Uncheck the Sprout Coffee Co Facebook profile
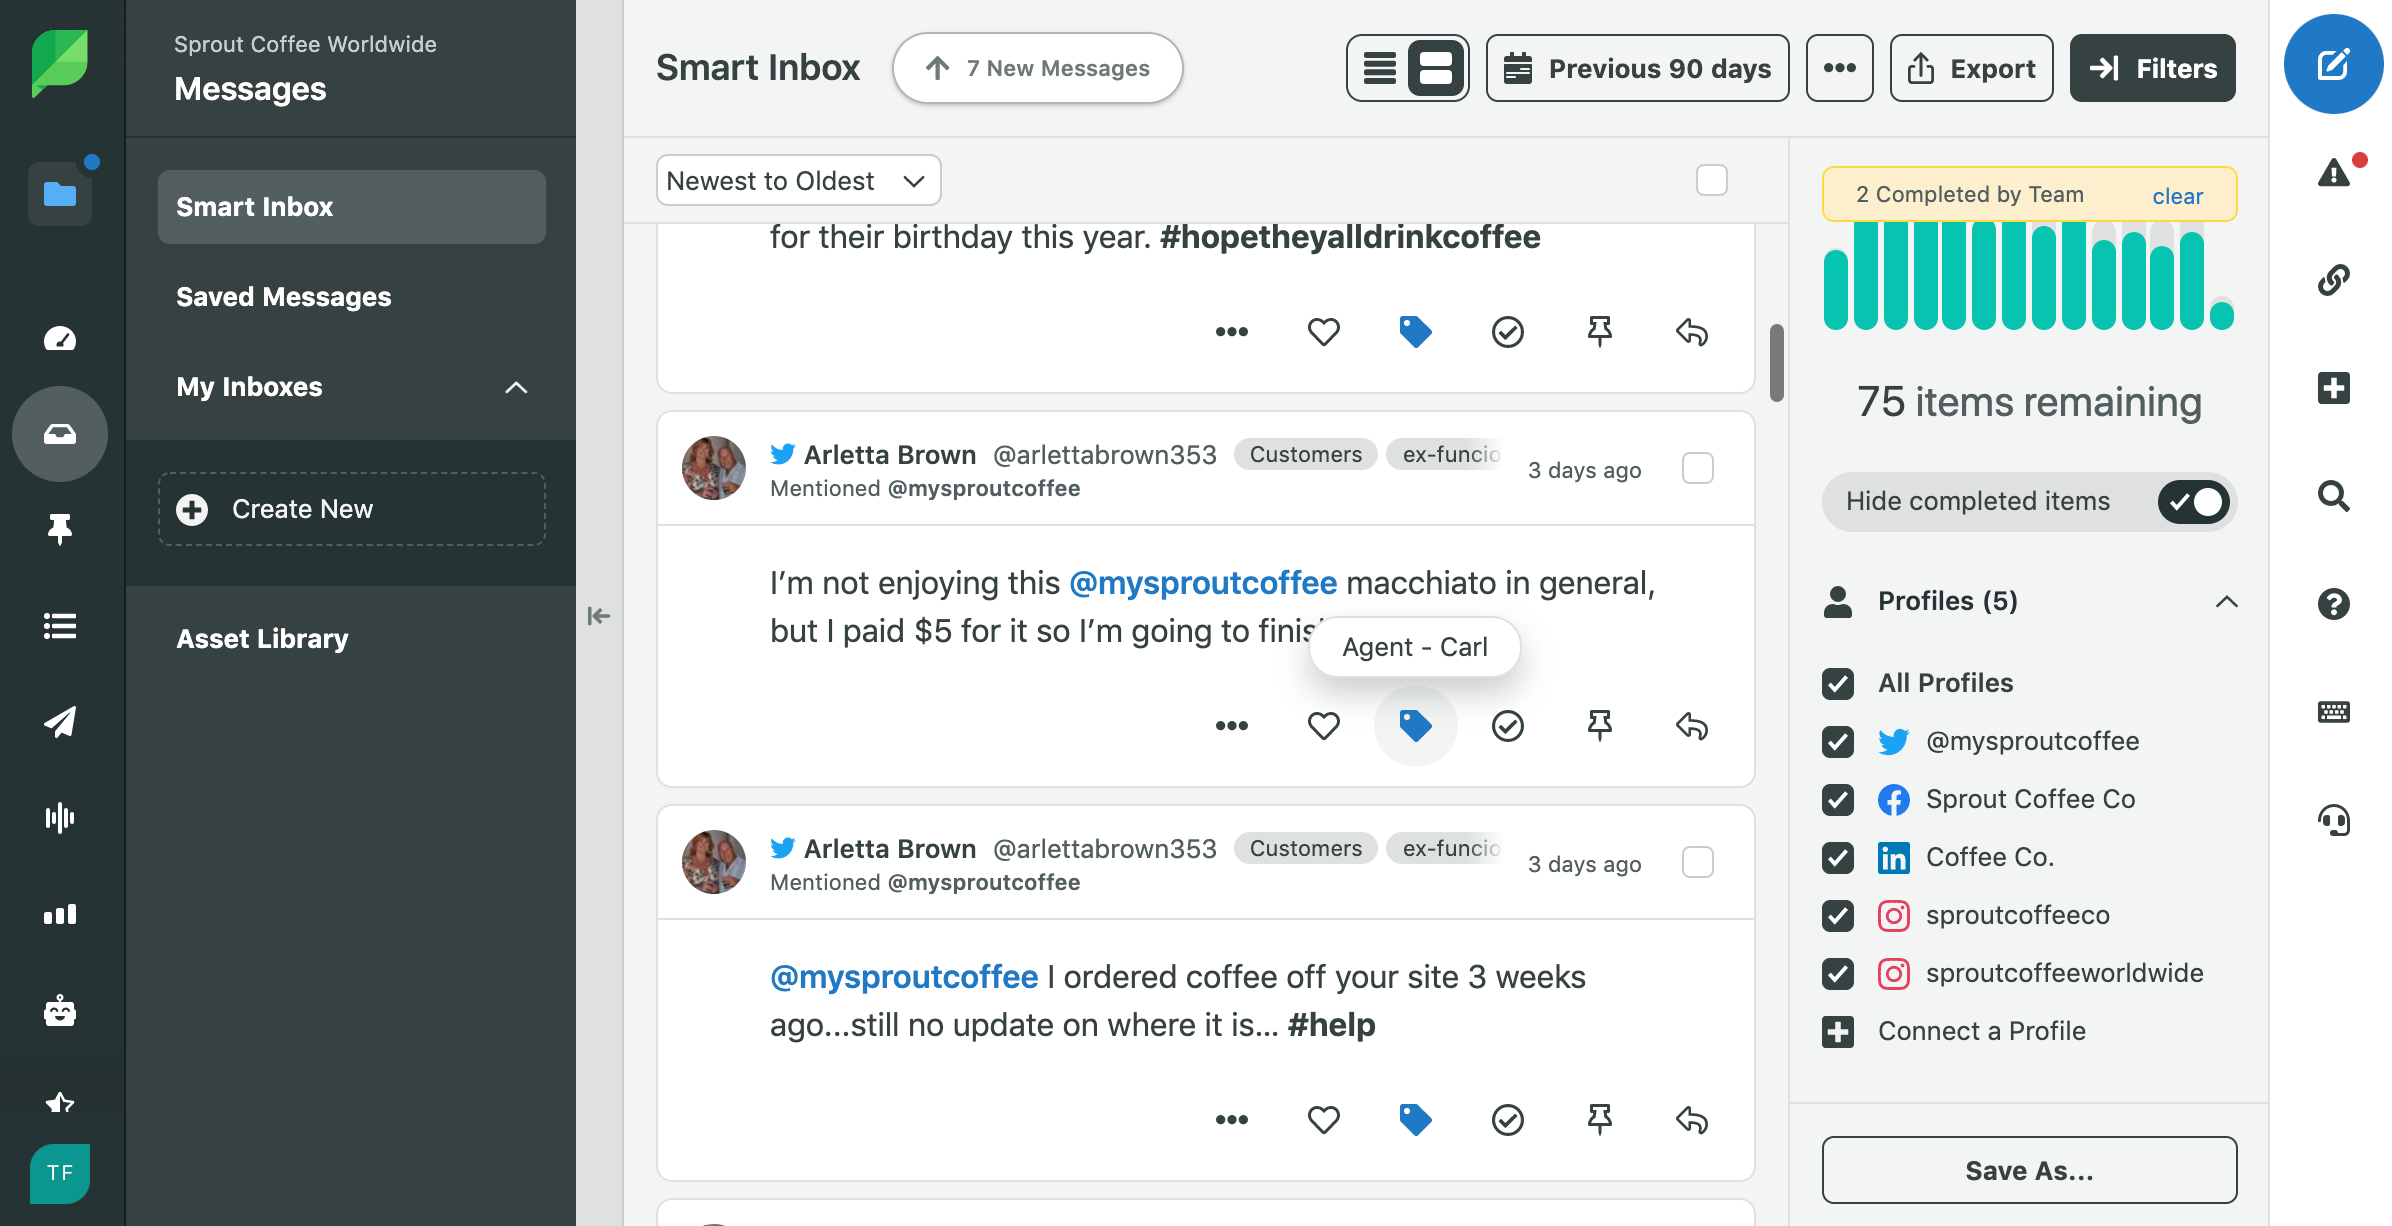Viewport: 2392px width, 1226px height. pos(1838,800)
